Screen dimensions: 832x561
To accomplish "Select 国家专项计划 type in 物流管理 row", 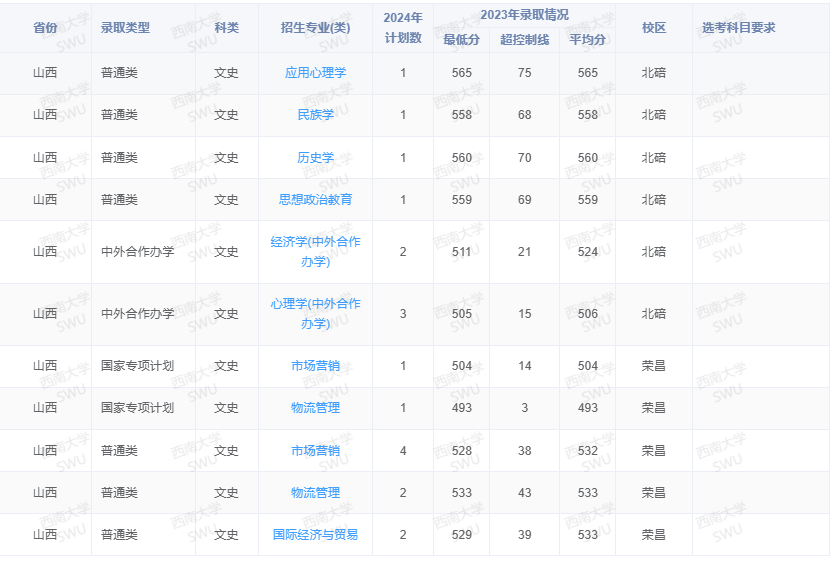I will point(137,408).
